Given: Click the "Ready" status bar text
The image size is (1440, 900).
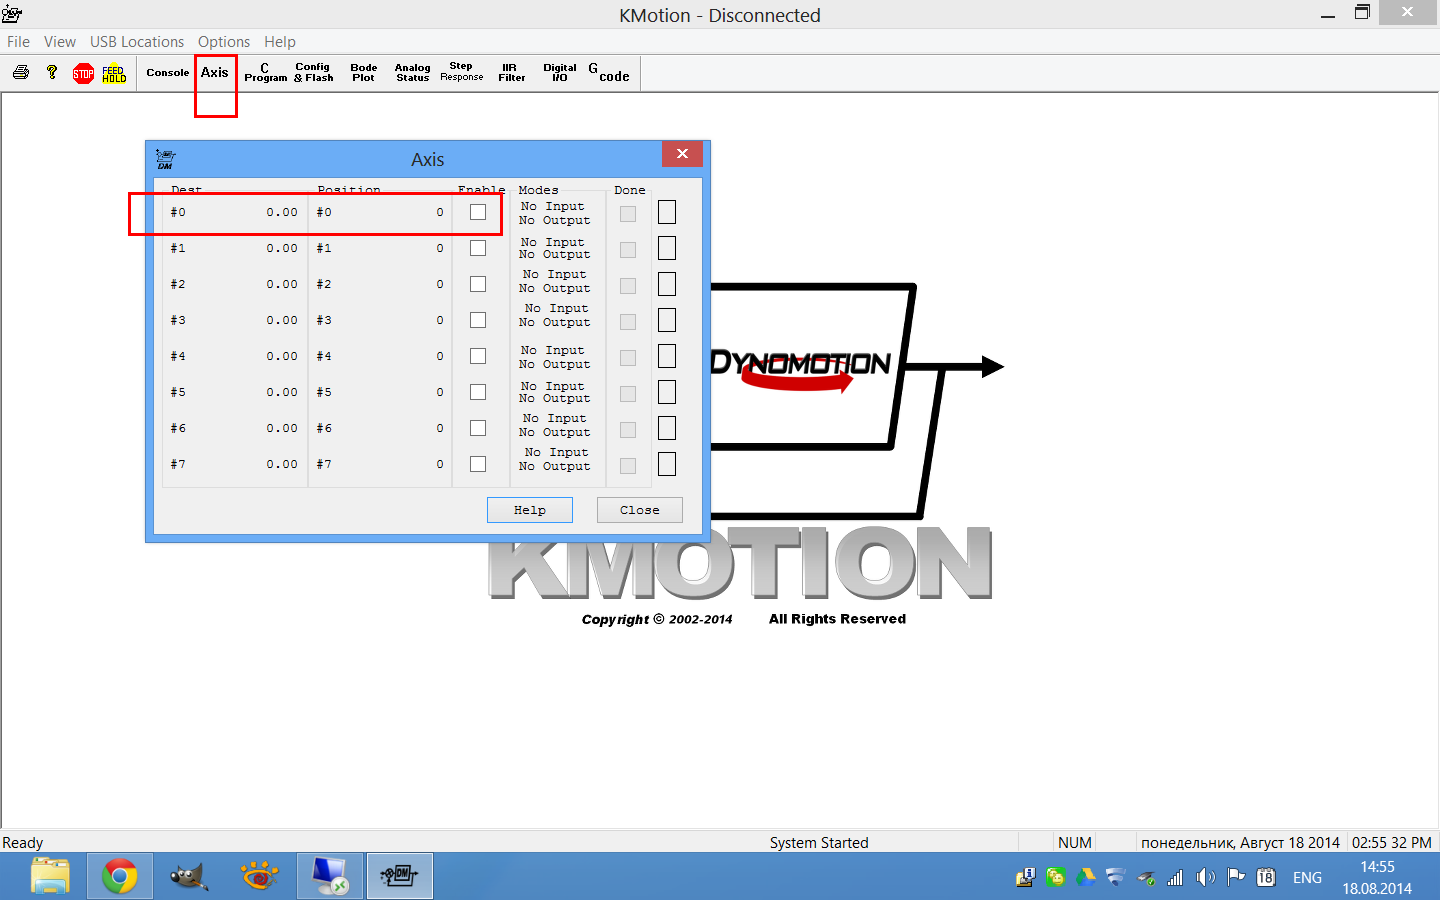Looking at the screenshot, I should (x=23, y=843).
